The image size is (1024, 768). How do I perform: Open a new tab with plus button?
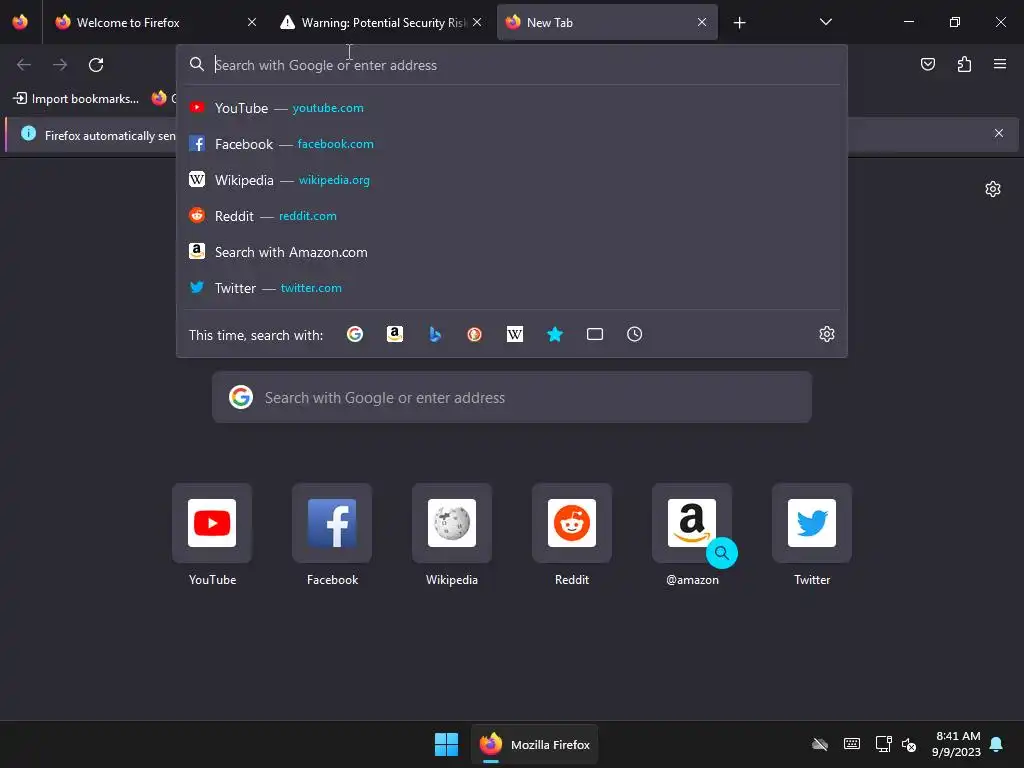click(739, 23)
